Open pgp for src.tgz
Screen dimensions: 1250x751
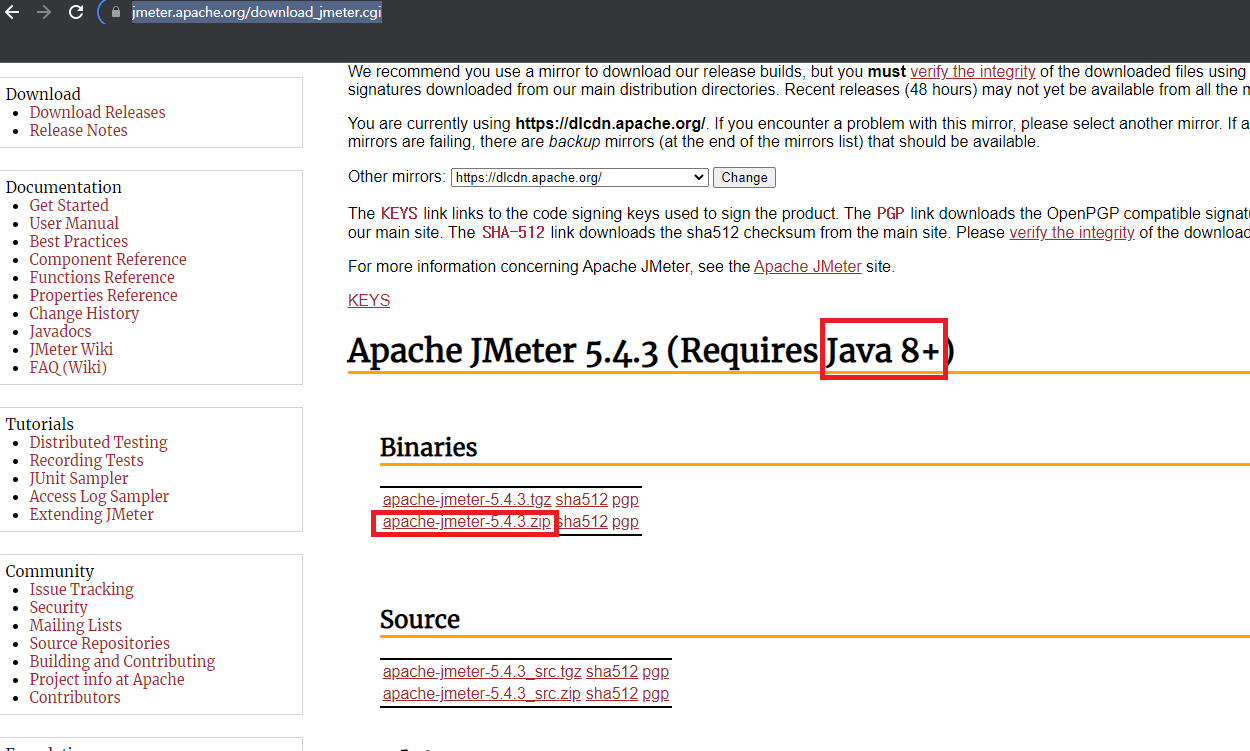click(656, 671)
